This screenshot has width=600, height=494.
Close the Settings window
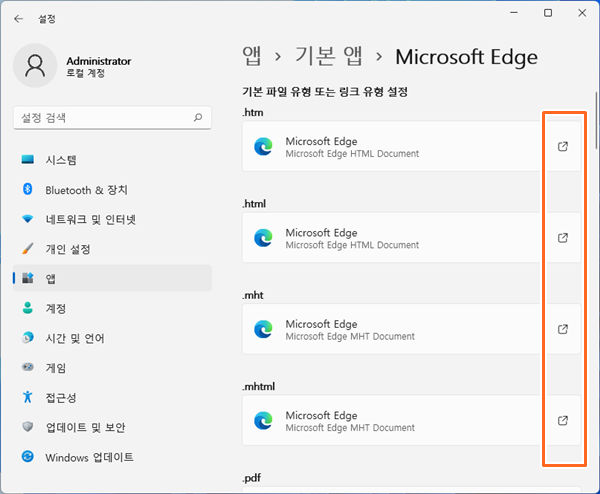582,13
